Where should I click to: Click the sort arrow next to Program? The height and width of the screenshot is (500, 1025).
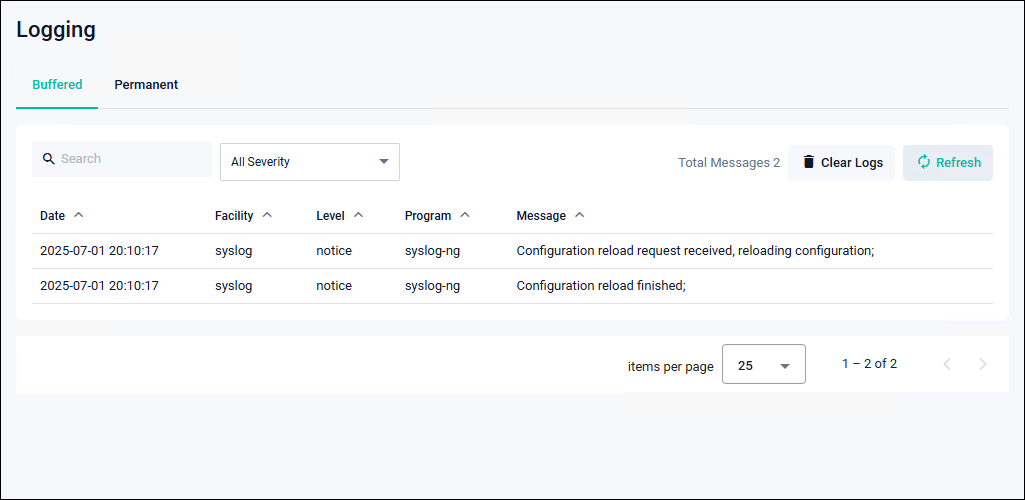[465, 215]
